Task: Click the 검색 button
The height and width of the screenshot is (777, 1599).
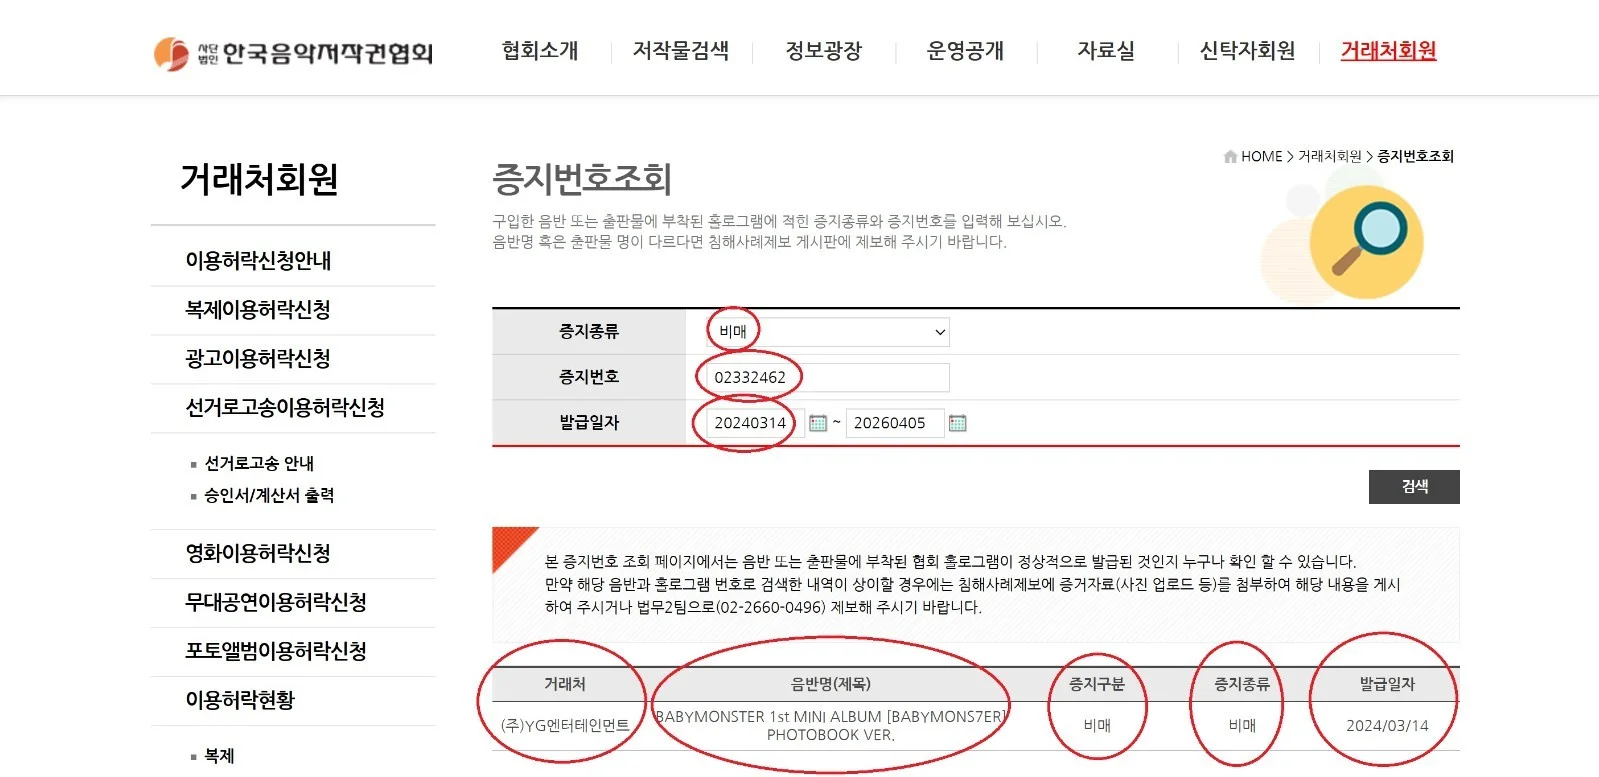Action: pos(1414,487)
